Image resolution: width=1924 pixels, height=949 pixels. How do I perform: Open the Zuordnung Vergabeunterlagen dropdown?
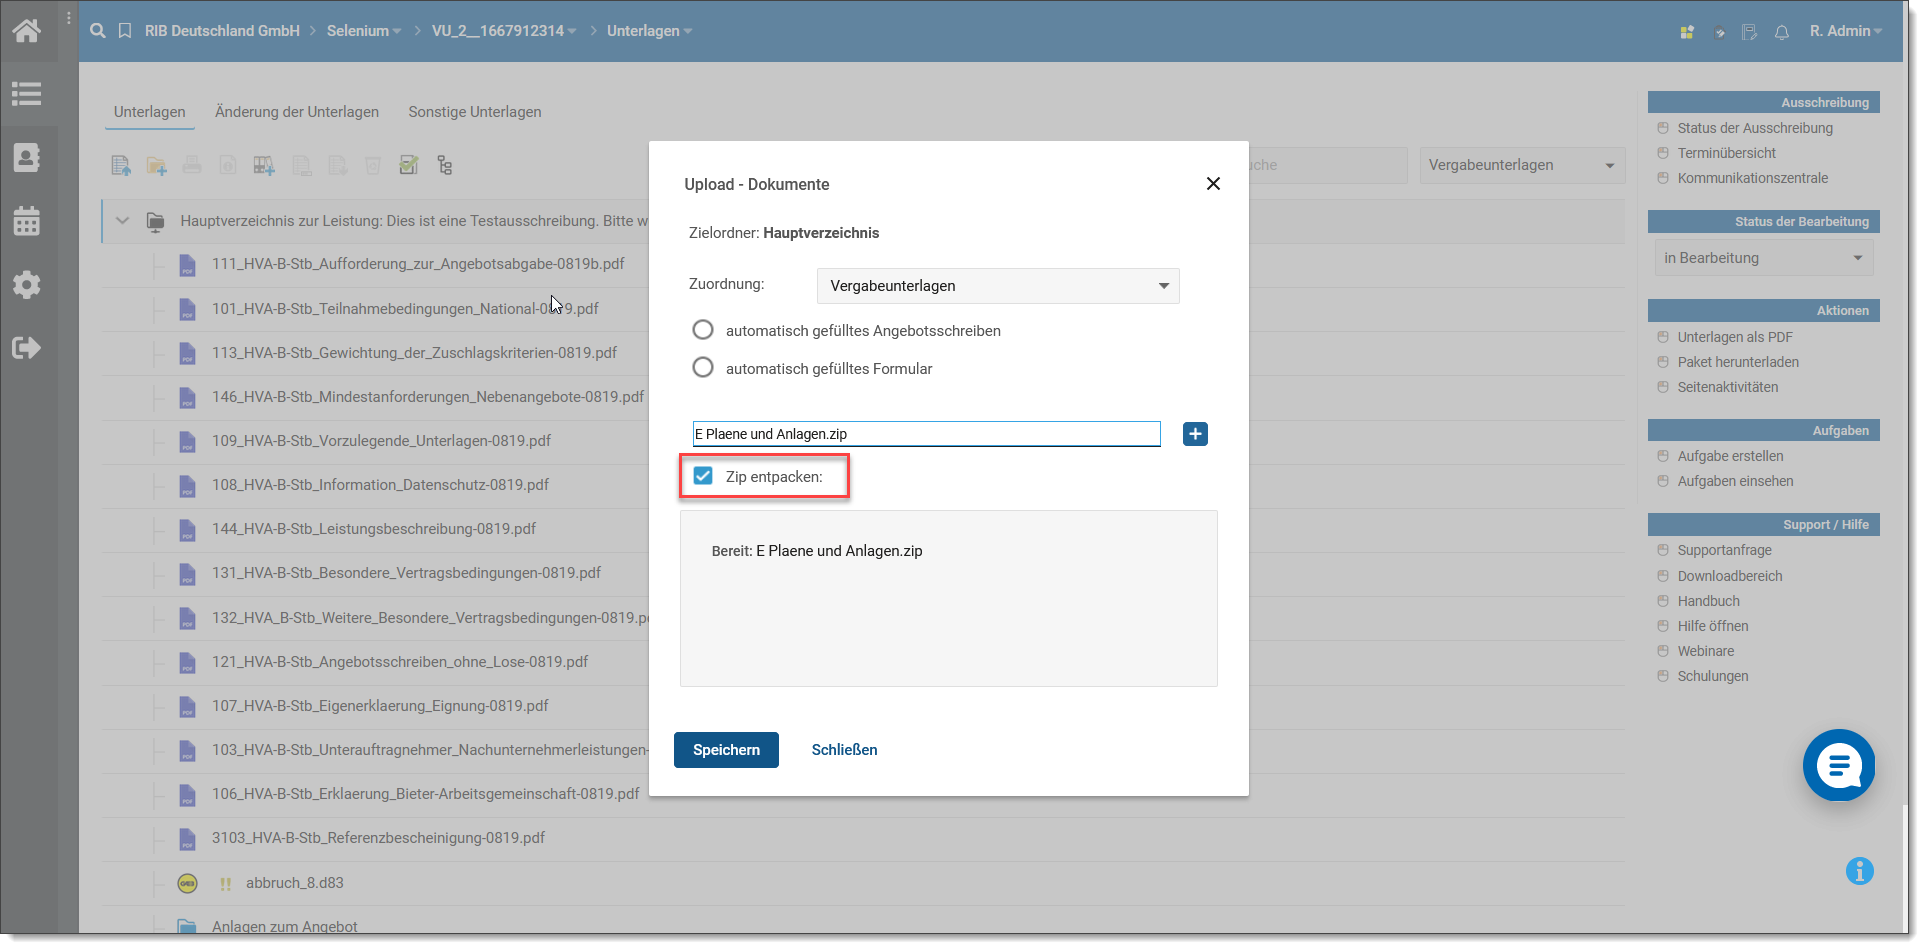(x=998, y=286)
